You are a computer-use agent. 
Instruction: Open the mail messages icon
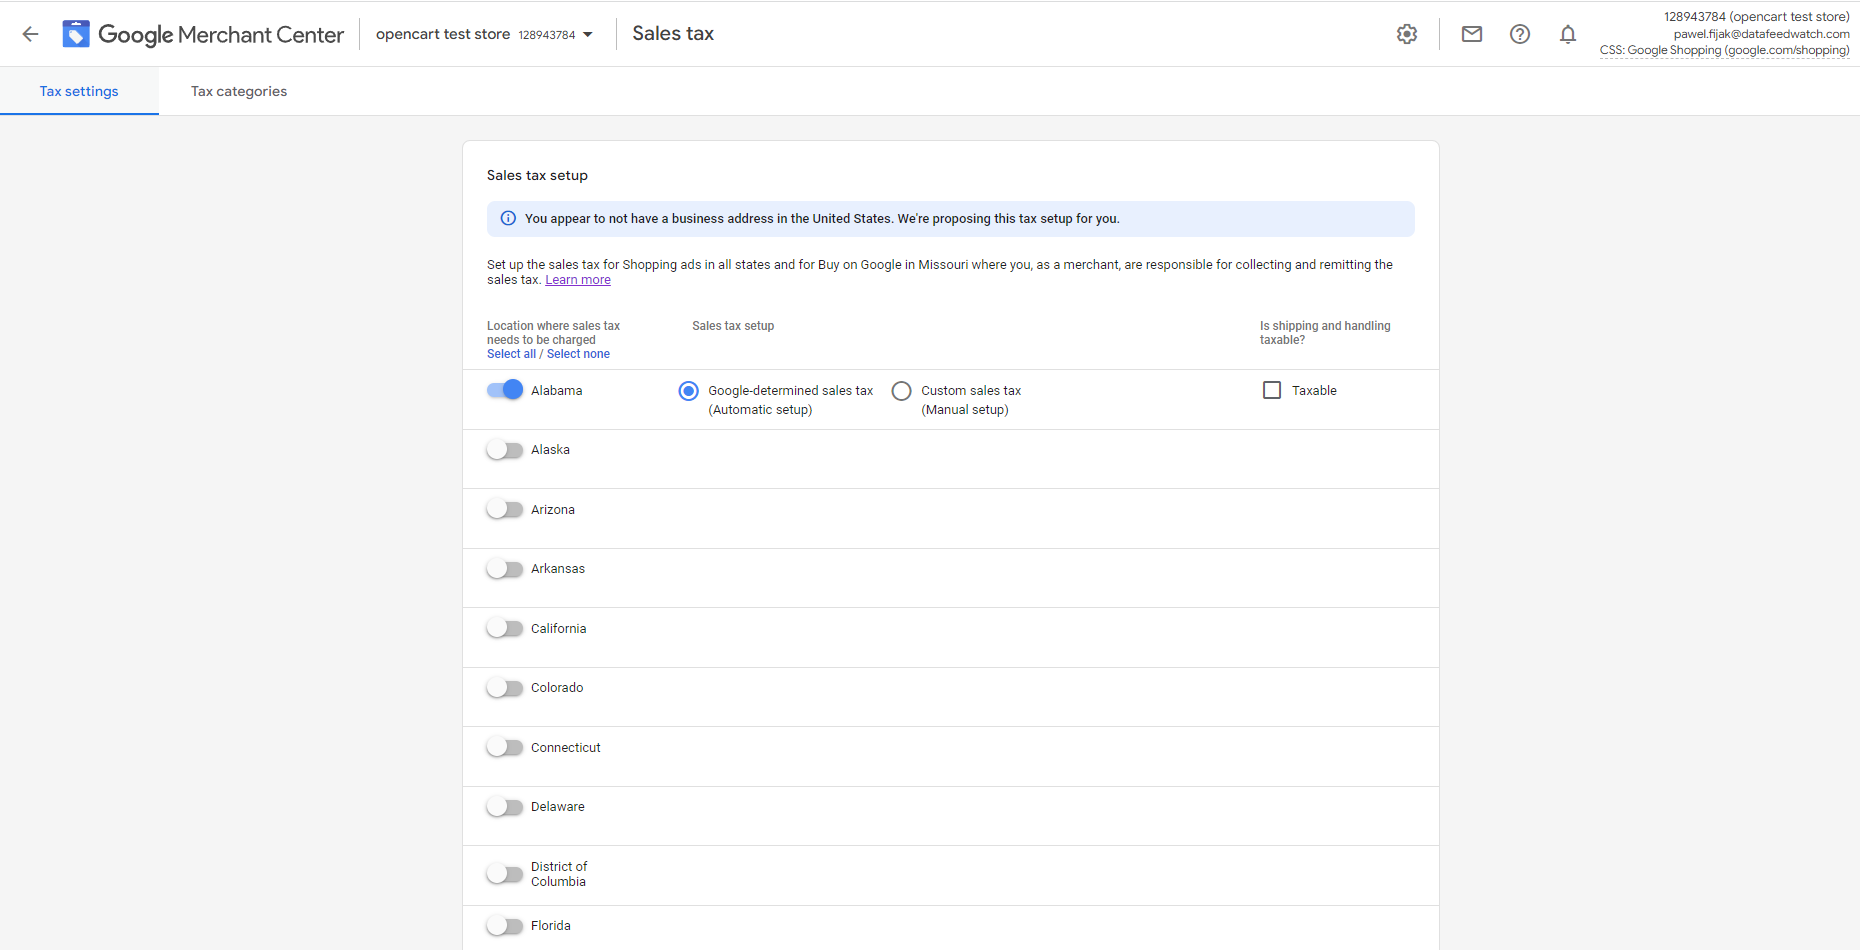click(x=1471, y=34)
